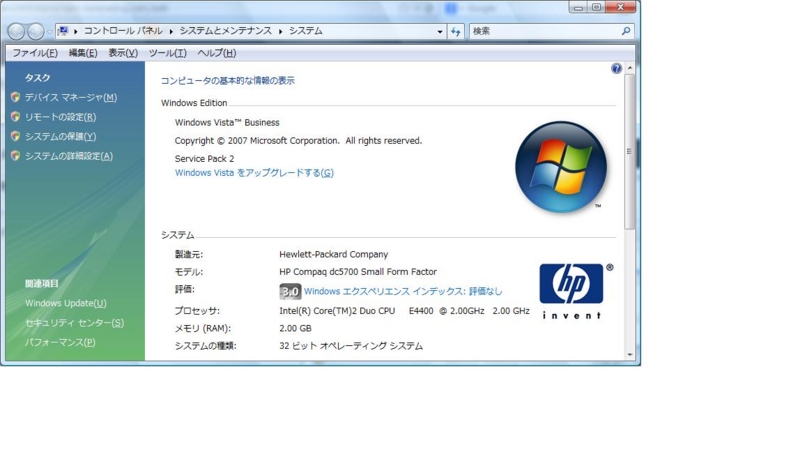The image size is (800, 459).
Task: Open パフォーマンス(P) link
Action: pos(60,342)
